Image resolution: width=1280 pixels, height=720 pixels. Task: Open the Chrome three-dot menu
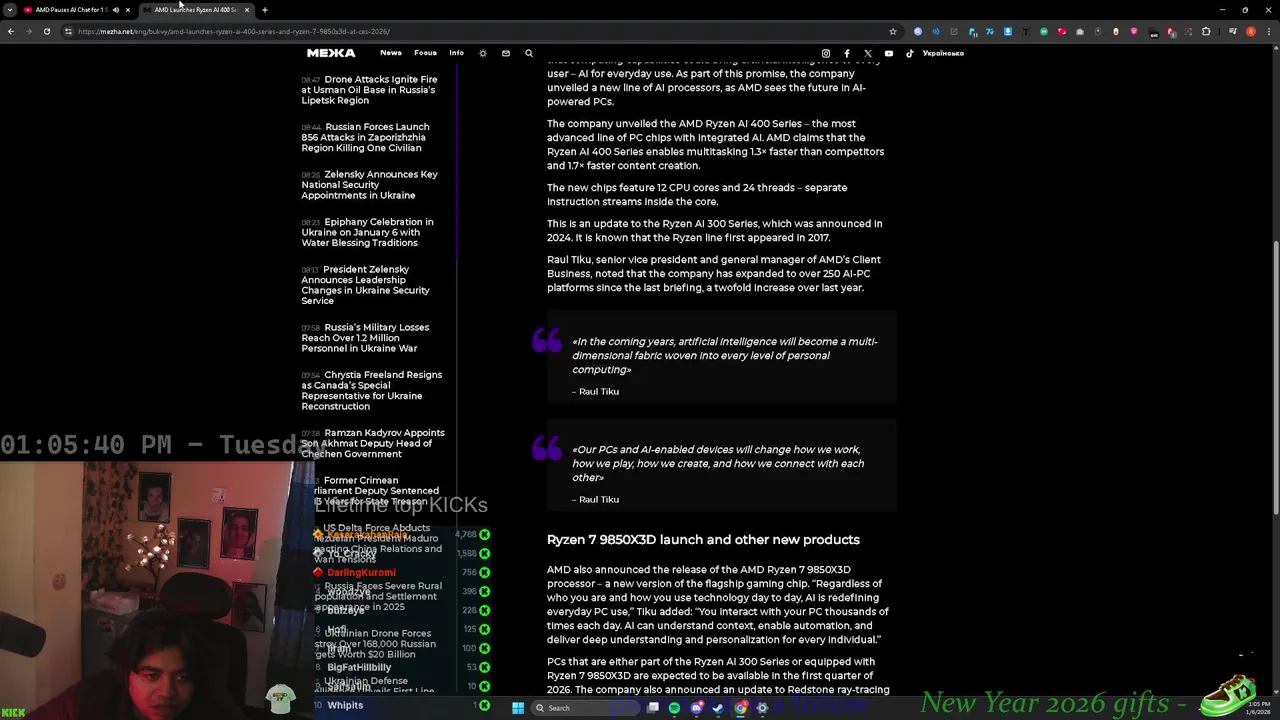[1268, 31]
